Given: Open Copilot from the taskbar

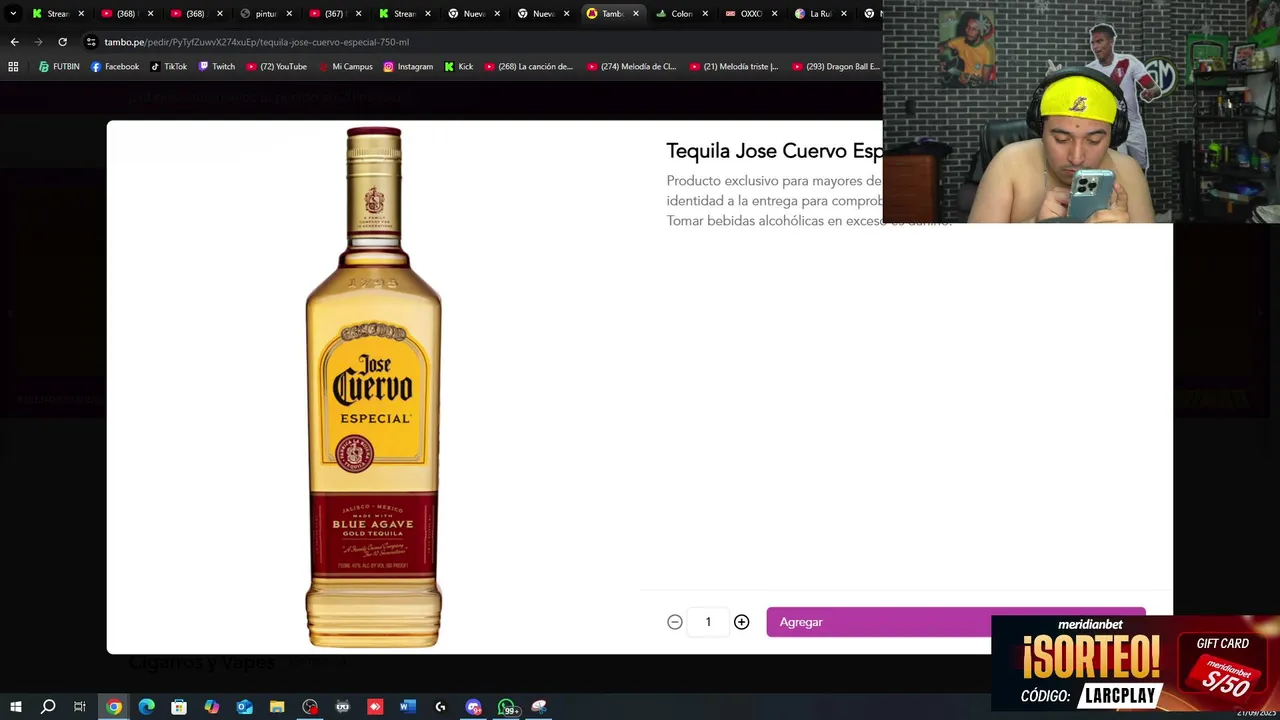Looking at the screenshot, I should coord(212,707).
